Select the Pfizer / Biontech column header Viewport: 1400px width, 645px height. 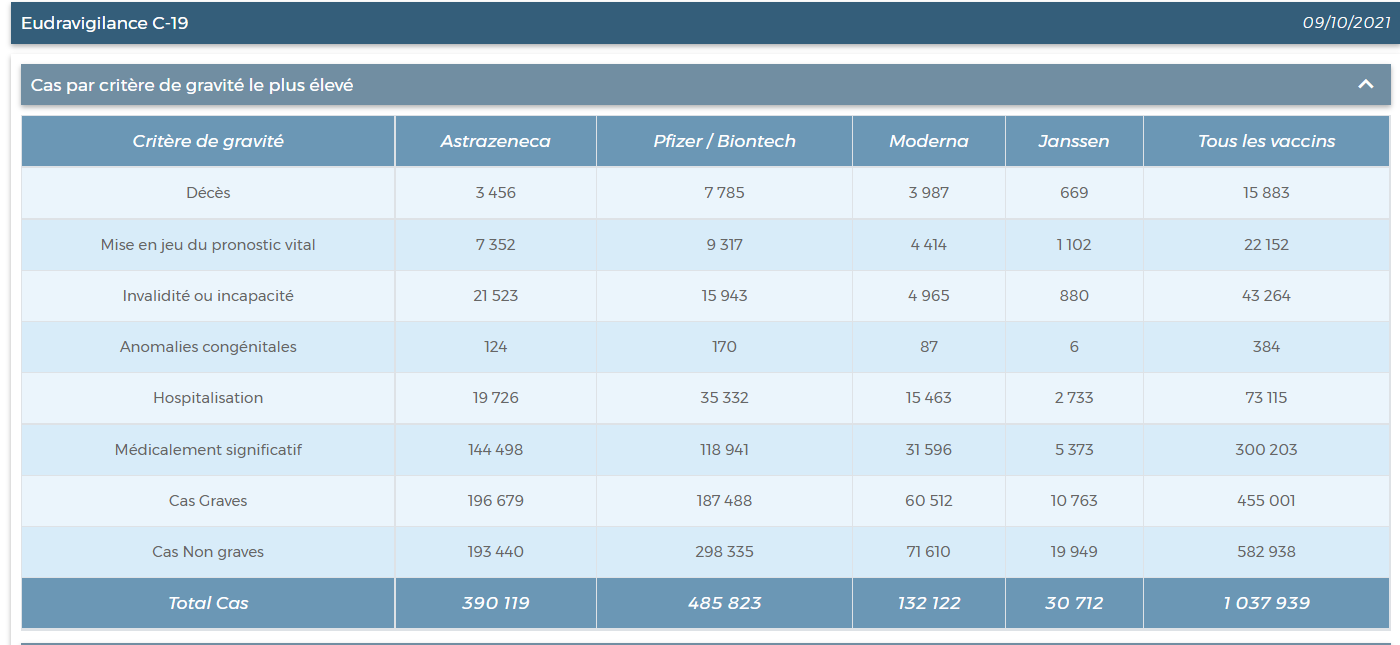tap(724, 141)
